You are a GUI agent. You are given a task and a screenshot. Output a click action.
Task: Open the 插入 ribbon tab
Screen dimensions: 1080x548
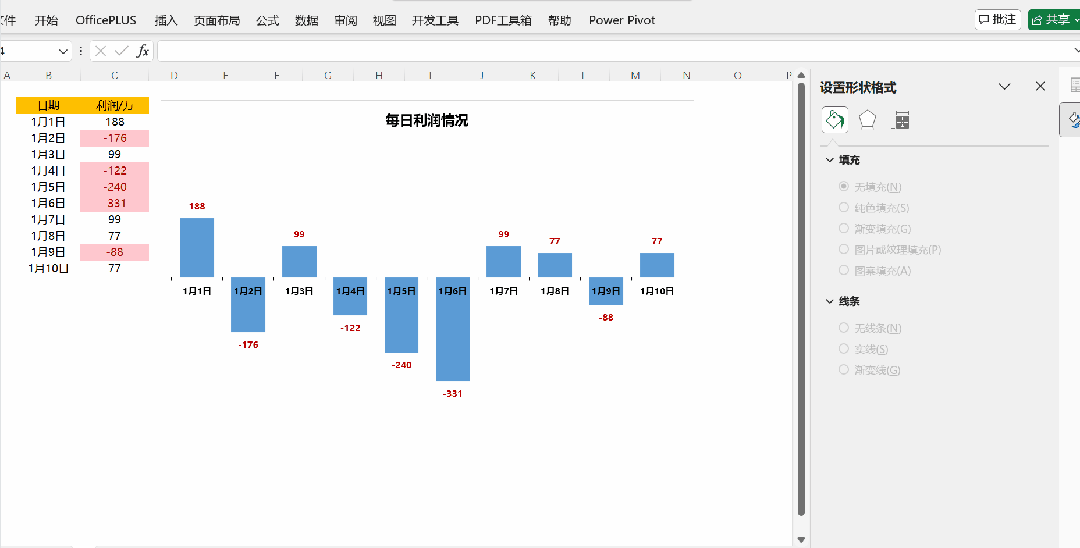(x=166, y=20)
